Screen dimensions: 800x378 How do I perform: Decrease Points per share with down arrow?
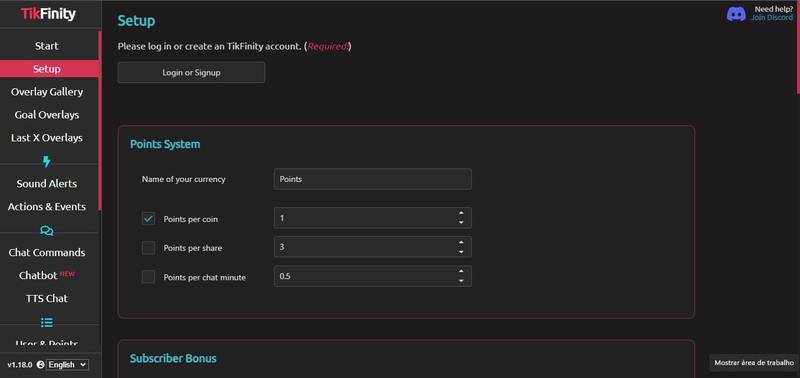[x=461, y=251]
